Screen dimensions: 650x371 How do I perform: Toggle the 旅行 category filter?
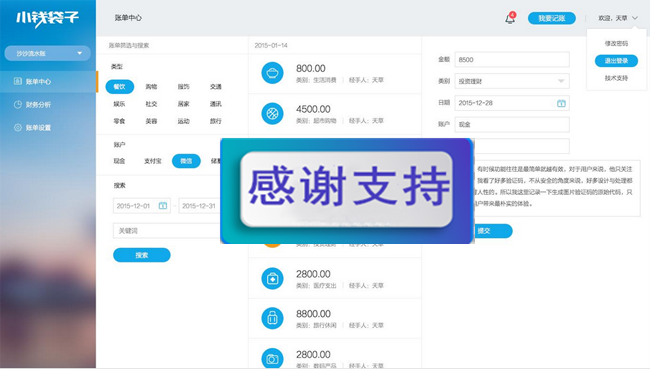coord(216,121)
